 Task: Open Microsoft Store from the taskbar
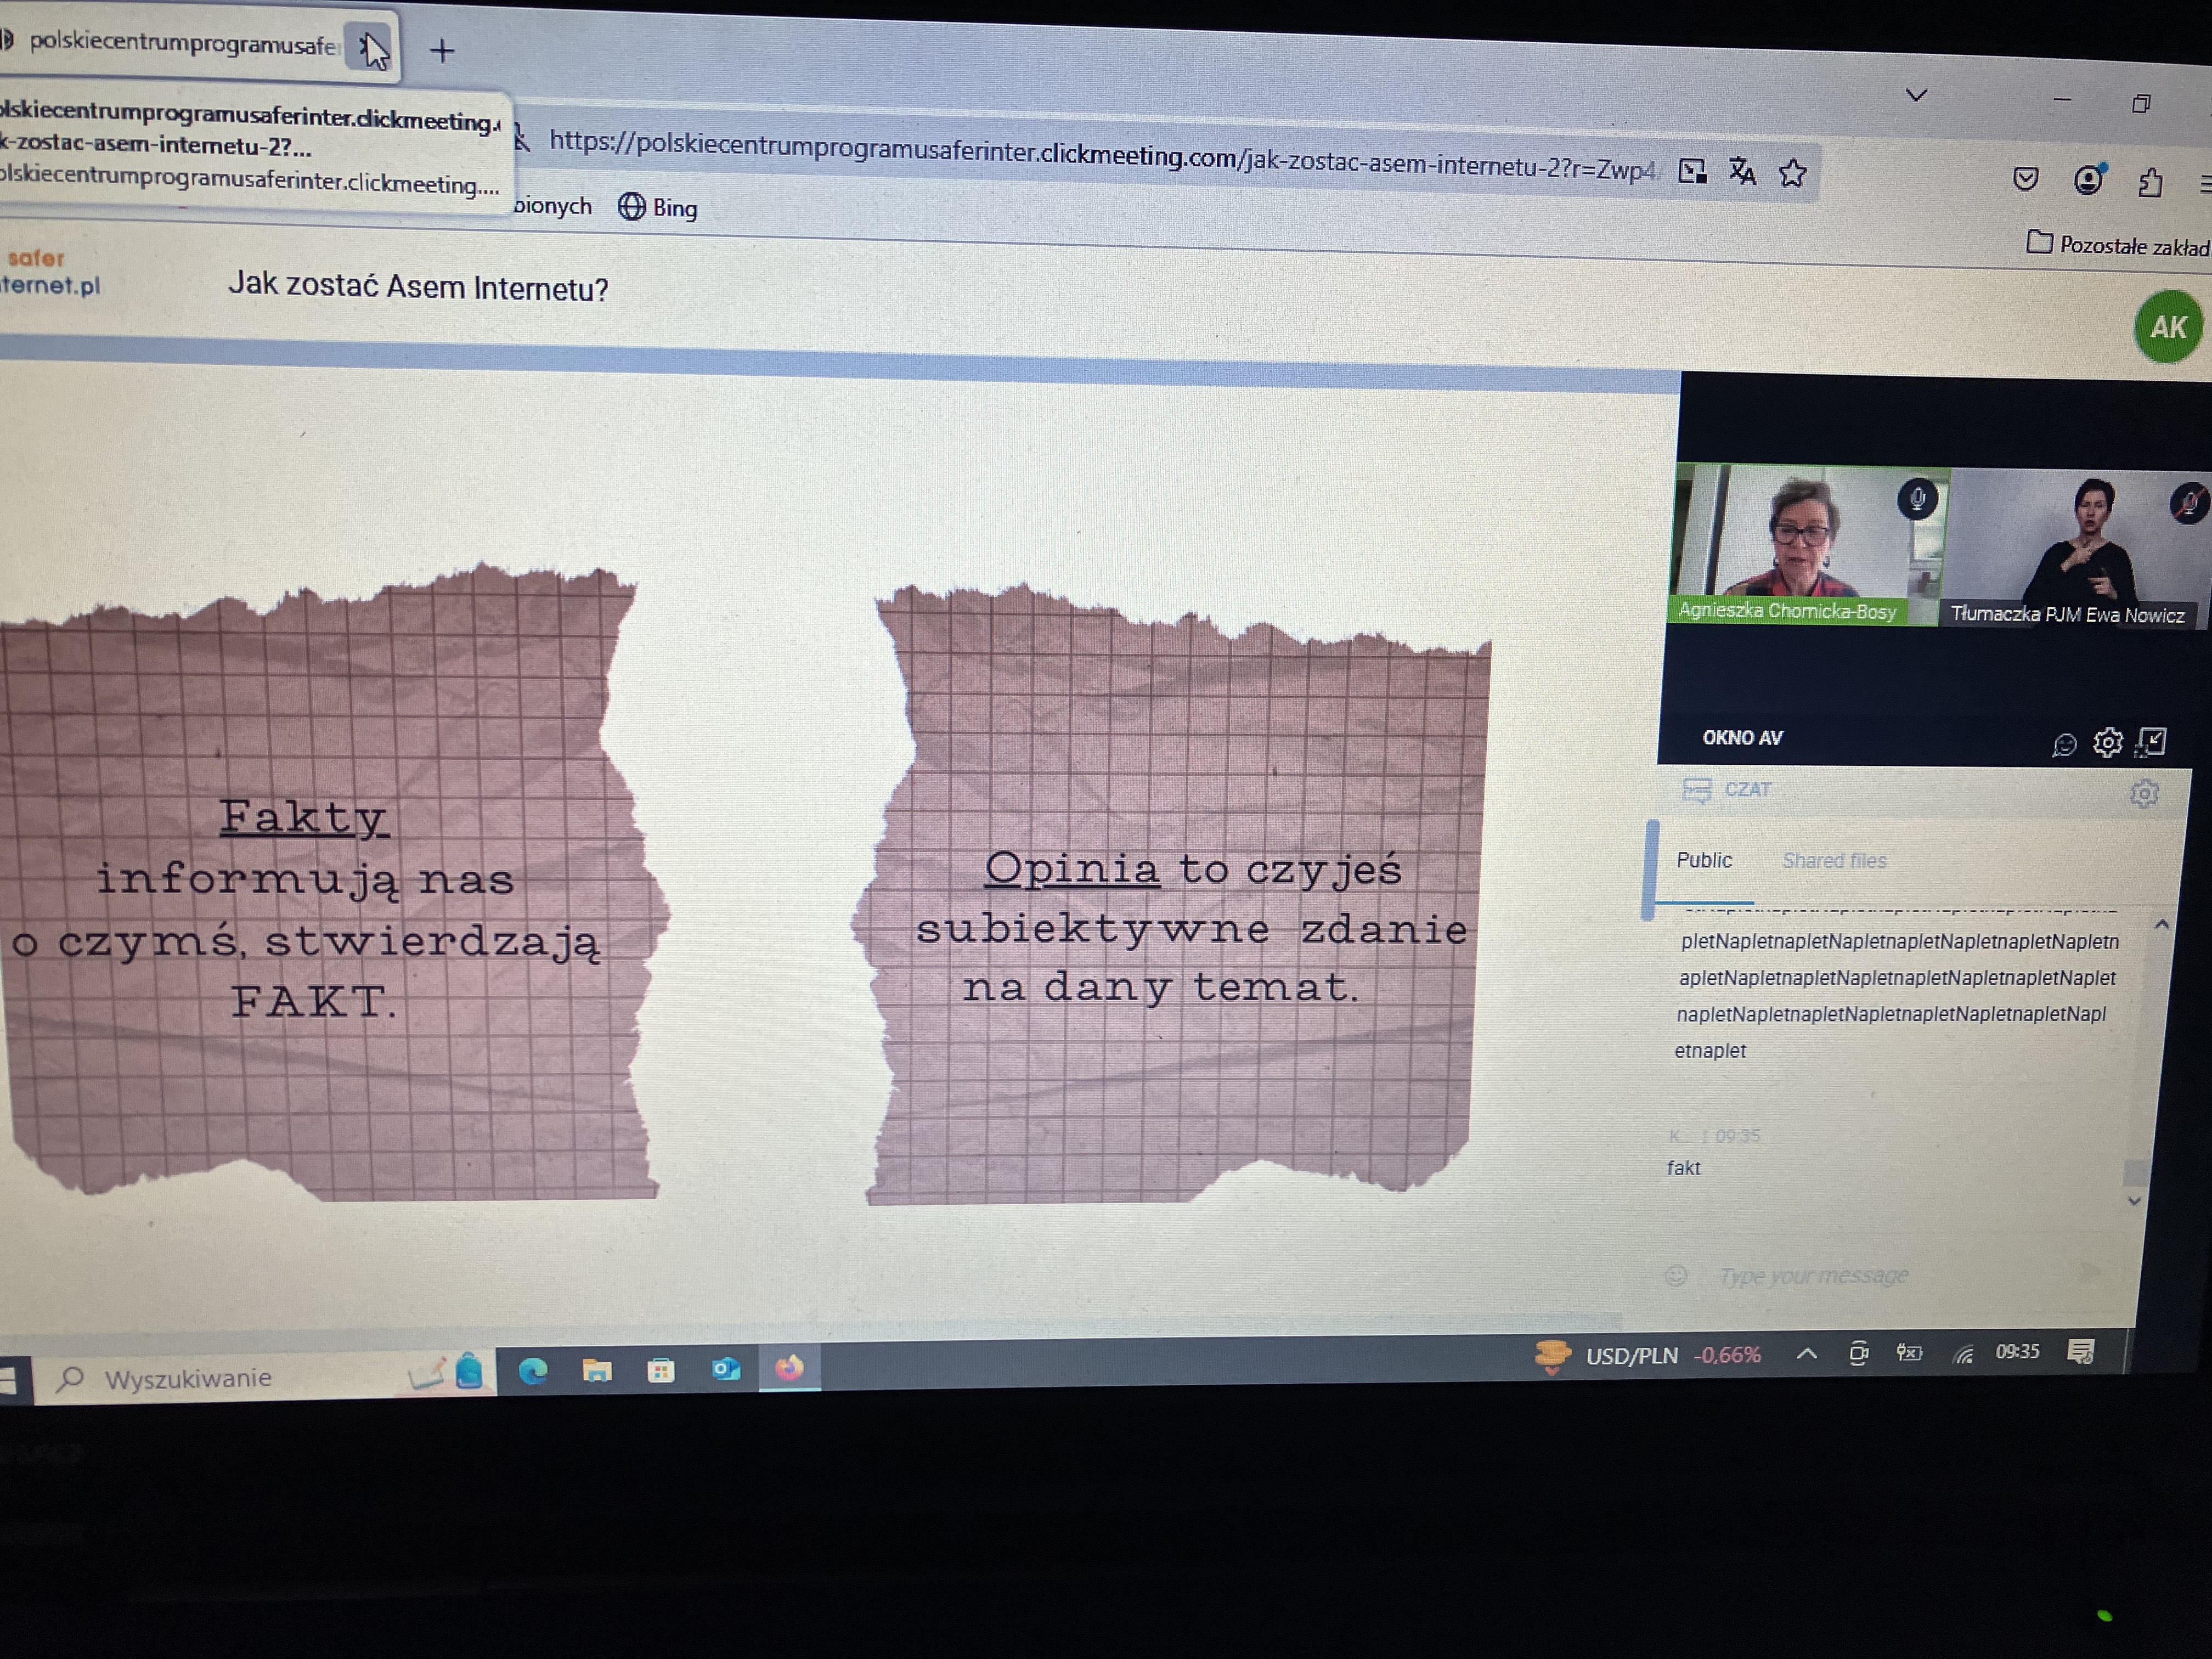pyautogui.click(x=661, y=1370)
